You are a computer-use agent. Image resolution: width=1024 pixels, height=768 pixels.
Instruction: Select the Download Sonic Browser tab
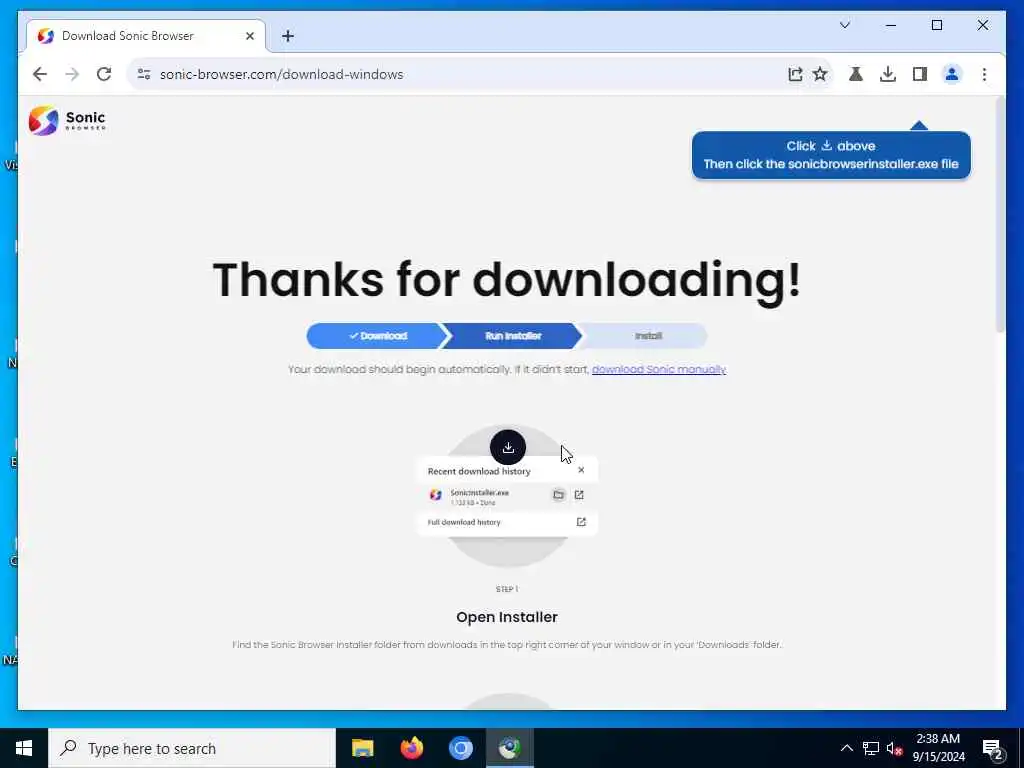(146, 36)
